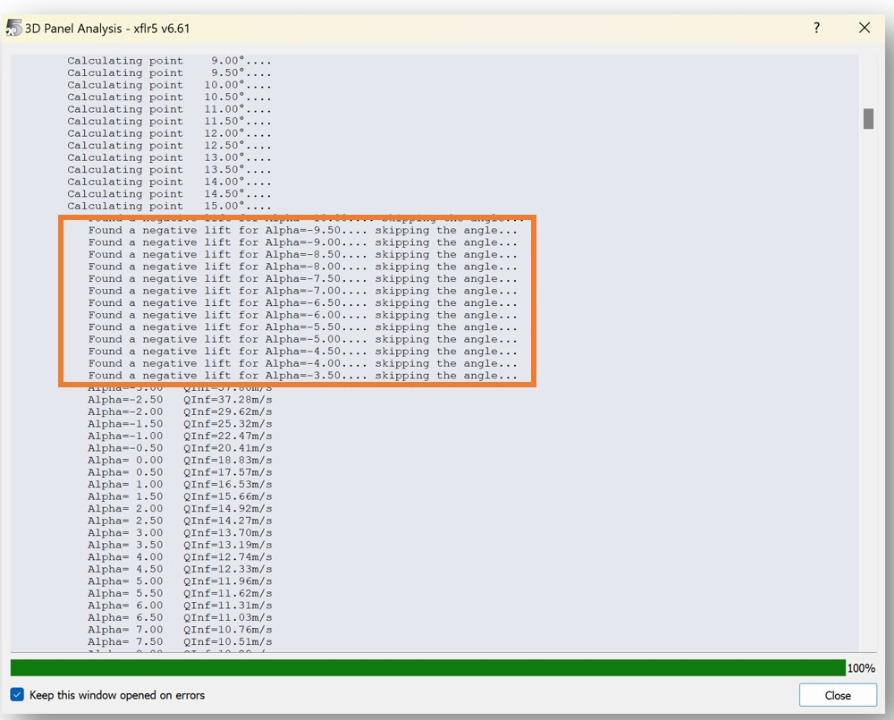Select the negative lift Alpha=-3.50 message
This screenshot has width=894, height=720.
(x=302, y=376)
